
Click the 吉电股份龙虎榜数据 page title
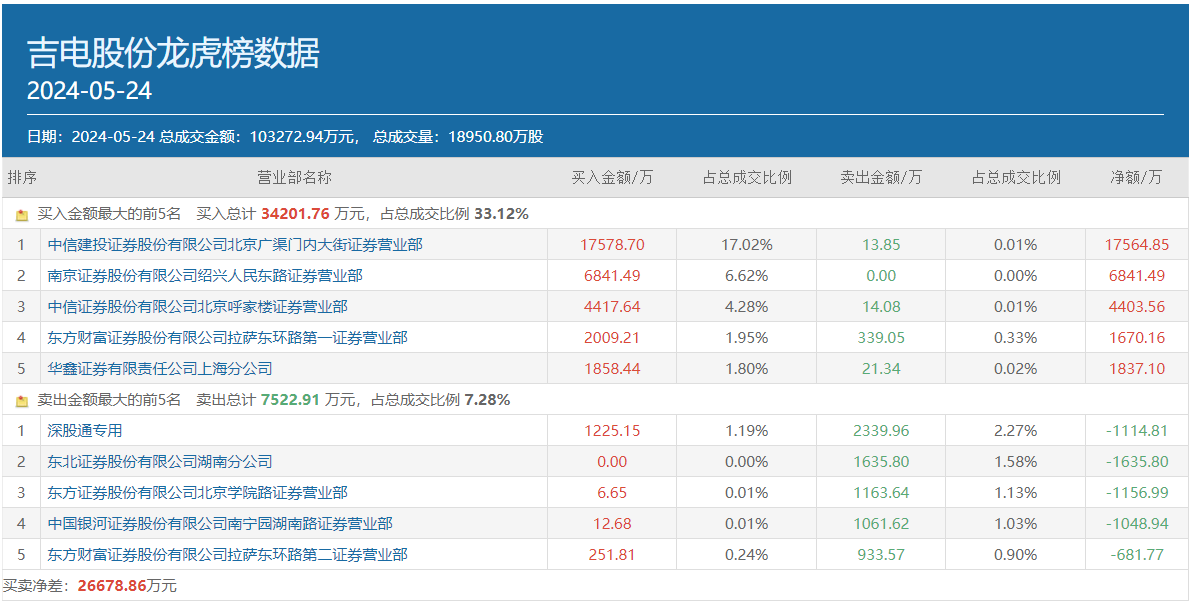[x=173, y=53]
